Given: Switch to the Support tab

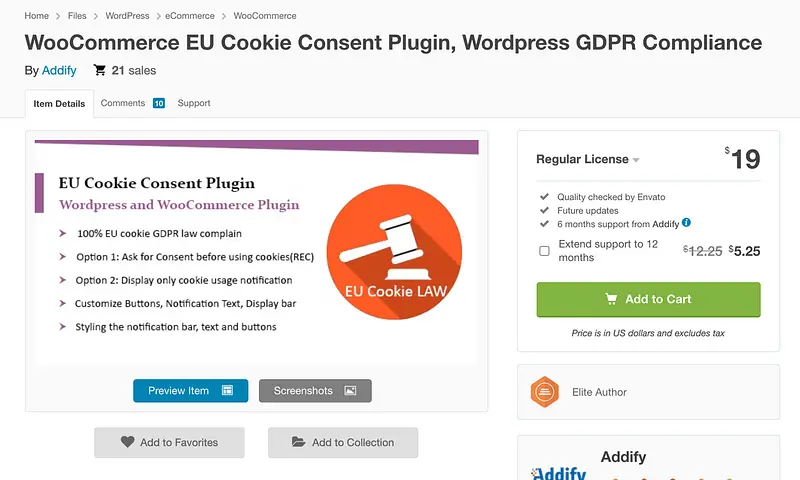Looking at the screenshot, I should 194,103.
